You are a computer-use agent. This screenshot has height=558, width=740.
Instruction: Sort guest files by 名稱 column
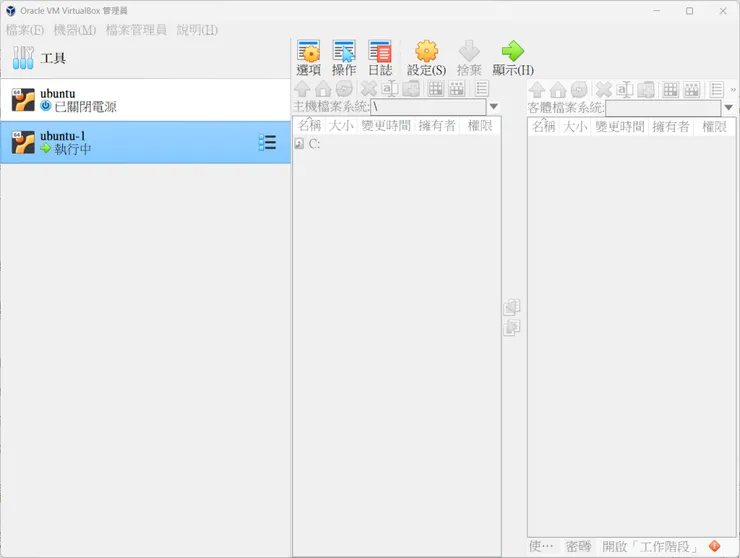544,127
